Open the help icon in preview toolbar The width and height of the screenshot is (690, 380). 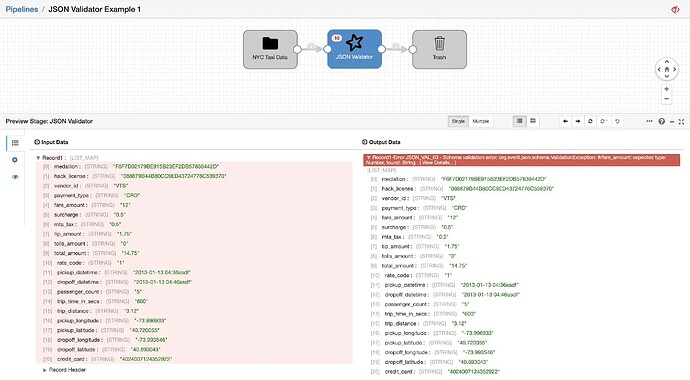click(661, 121)
